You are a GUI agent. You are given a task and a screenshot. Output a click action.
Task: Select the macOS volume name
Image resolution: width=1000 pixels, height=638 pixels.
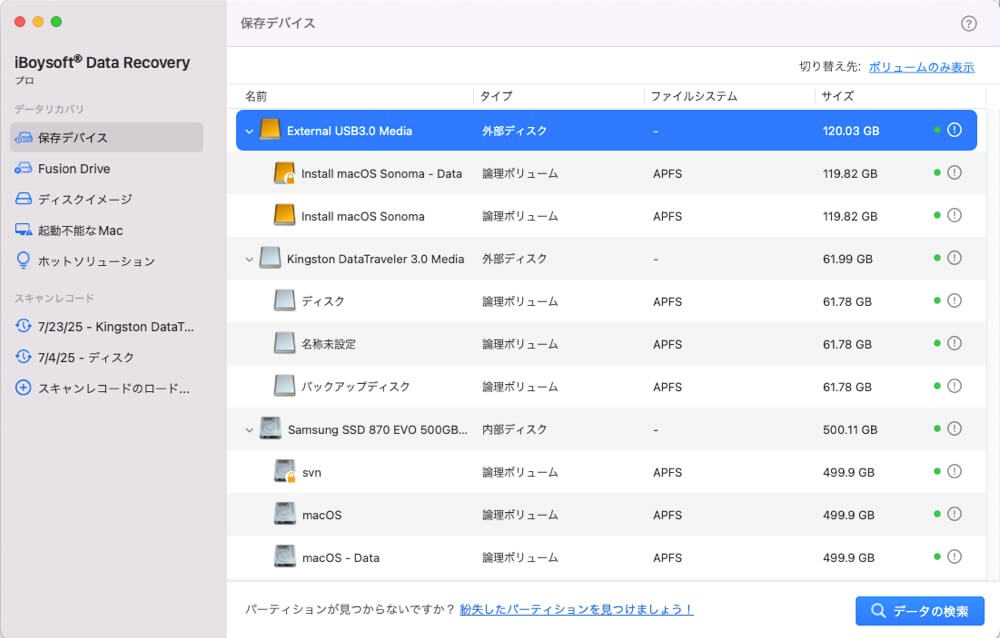pos(321,515)
